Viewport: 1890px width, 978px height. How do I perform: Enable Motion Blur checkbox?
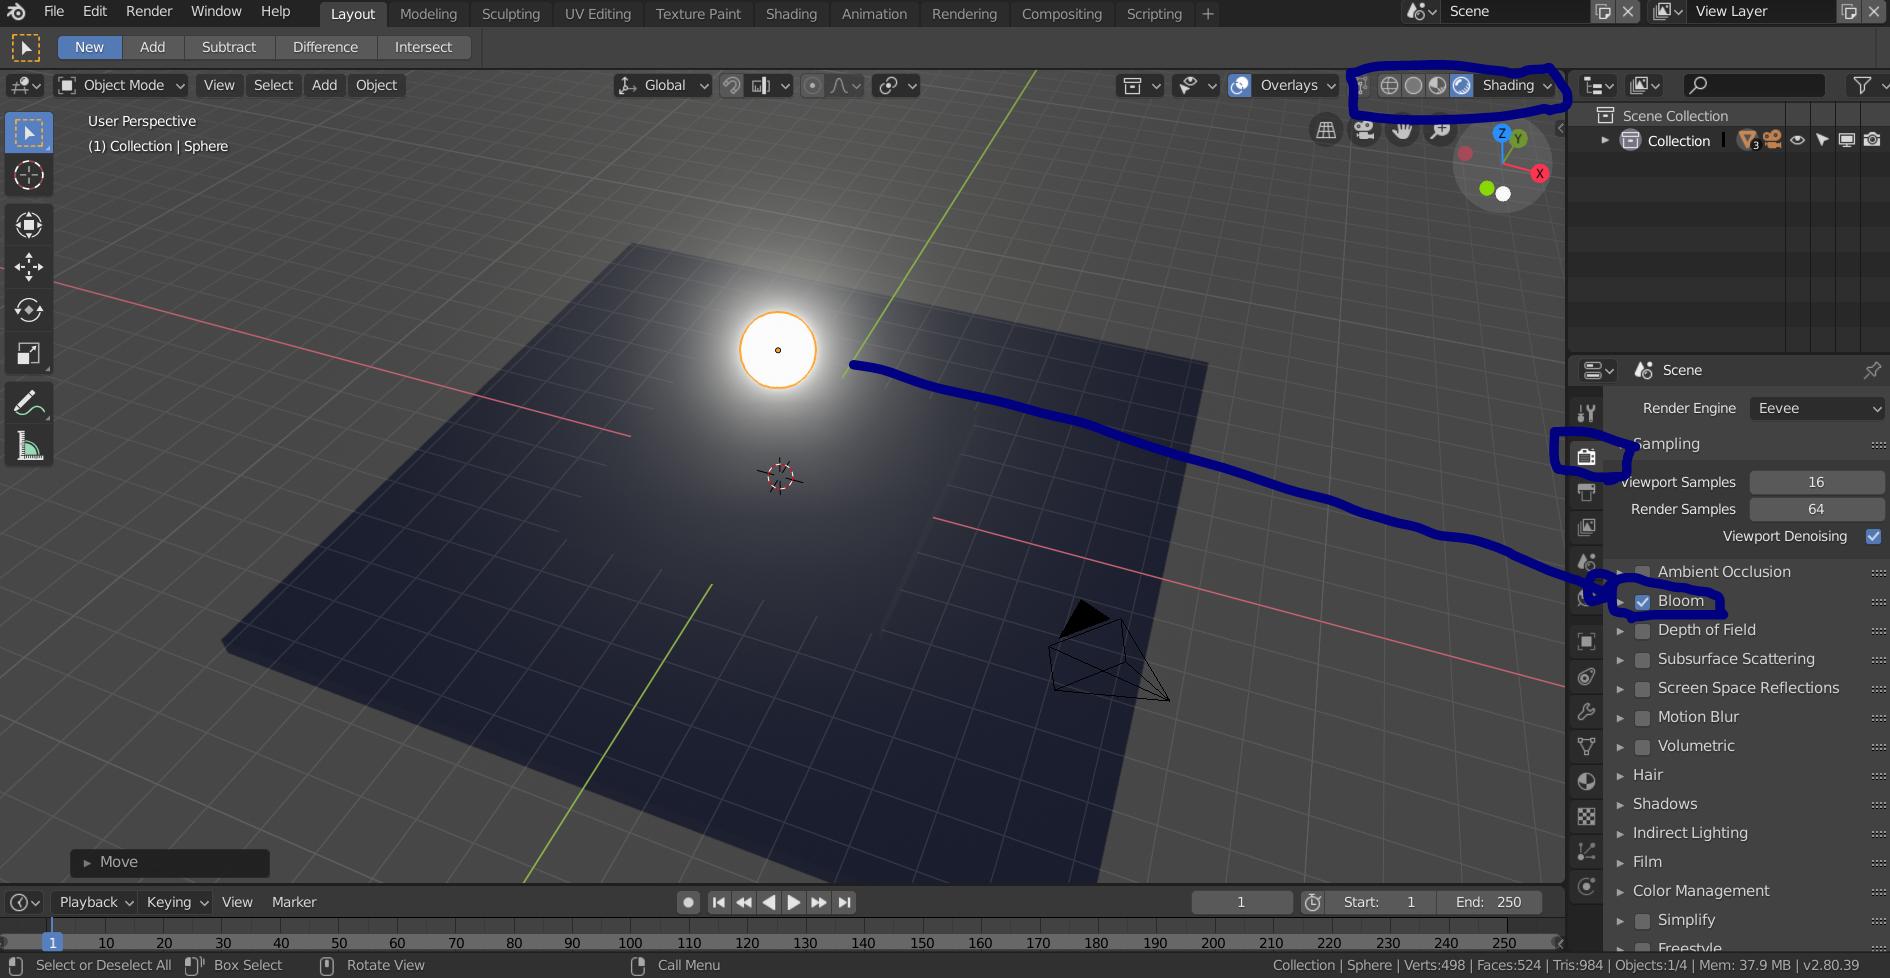pos(1642,718)
